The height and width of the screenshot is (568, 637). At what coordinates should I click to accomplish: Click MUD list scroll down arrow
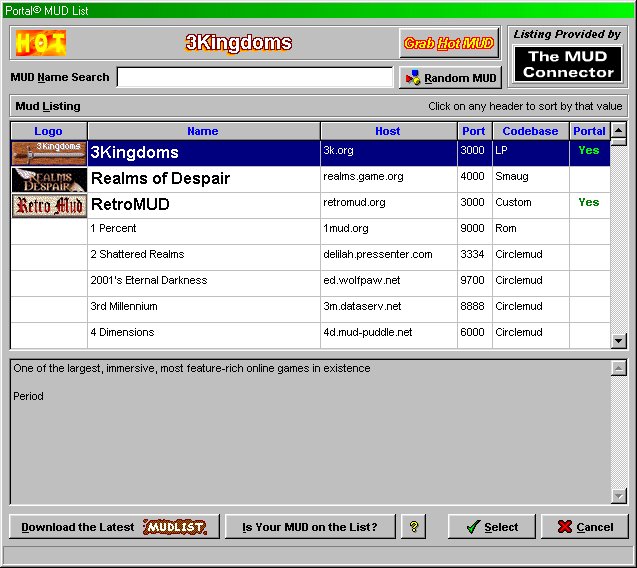pos(619,340)
